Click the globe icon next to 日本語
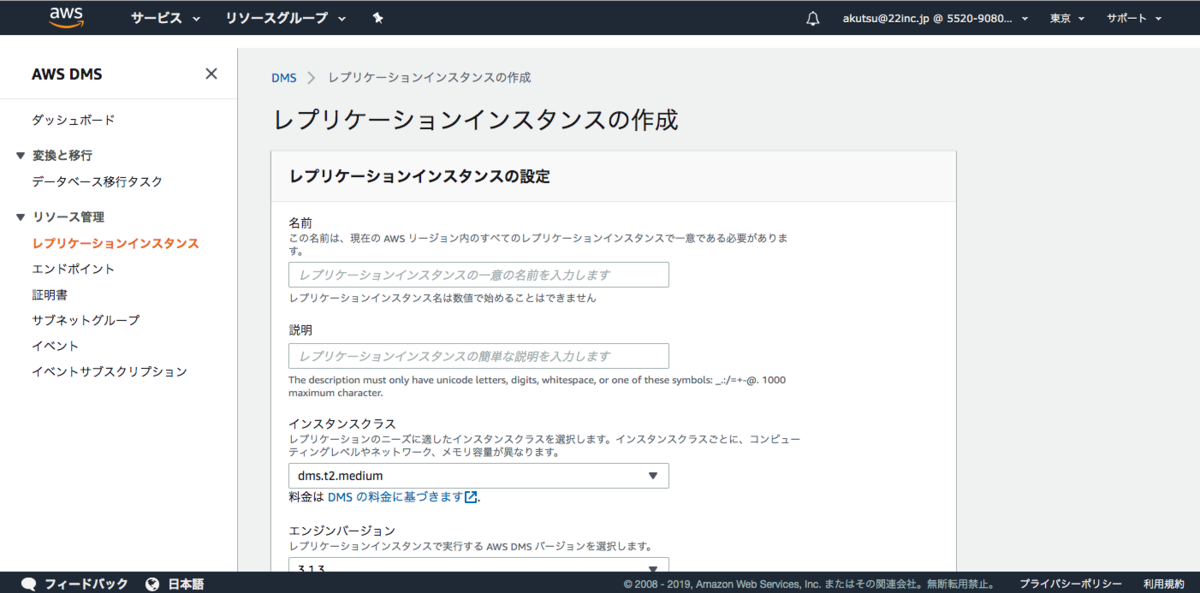This screenshot has height=593, width=1200. [152, 583]
